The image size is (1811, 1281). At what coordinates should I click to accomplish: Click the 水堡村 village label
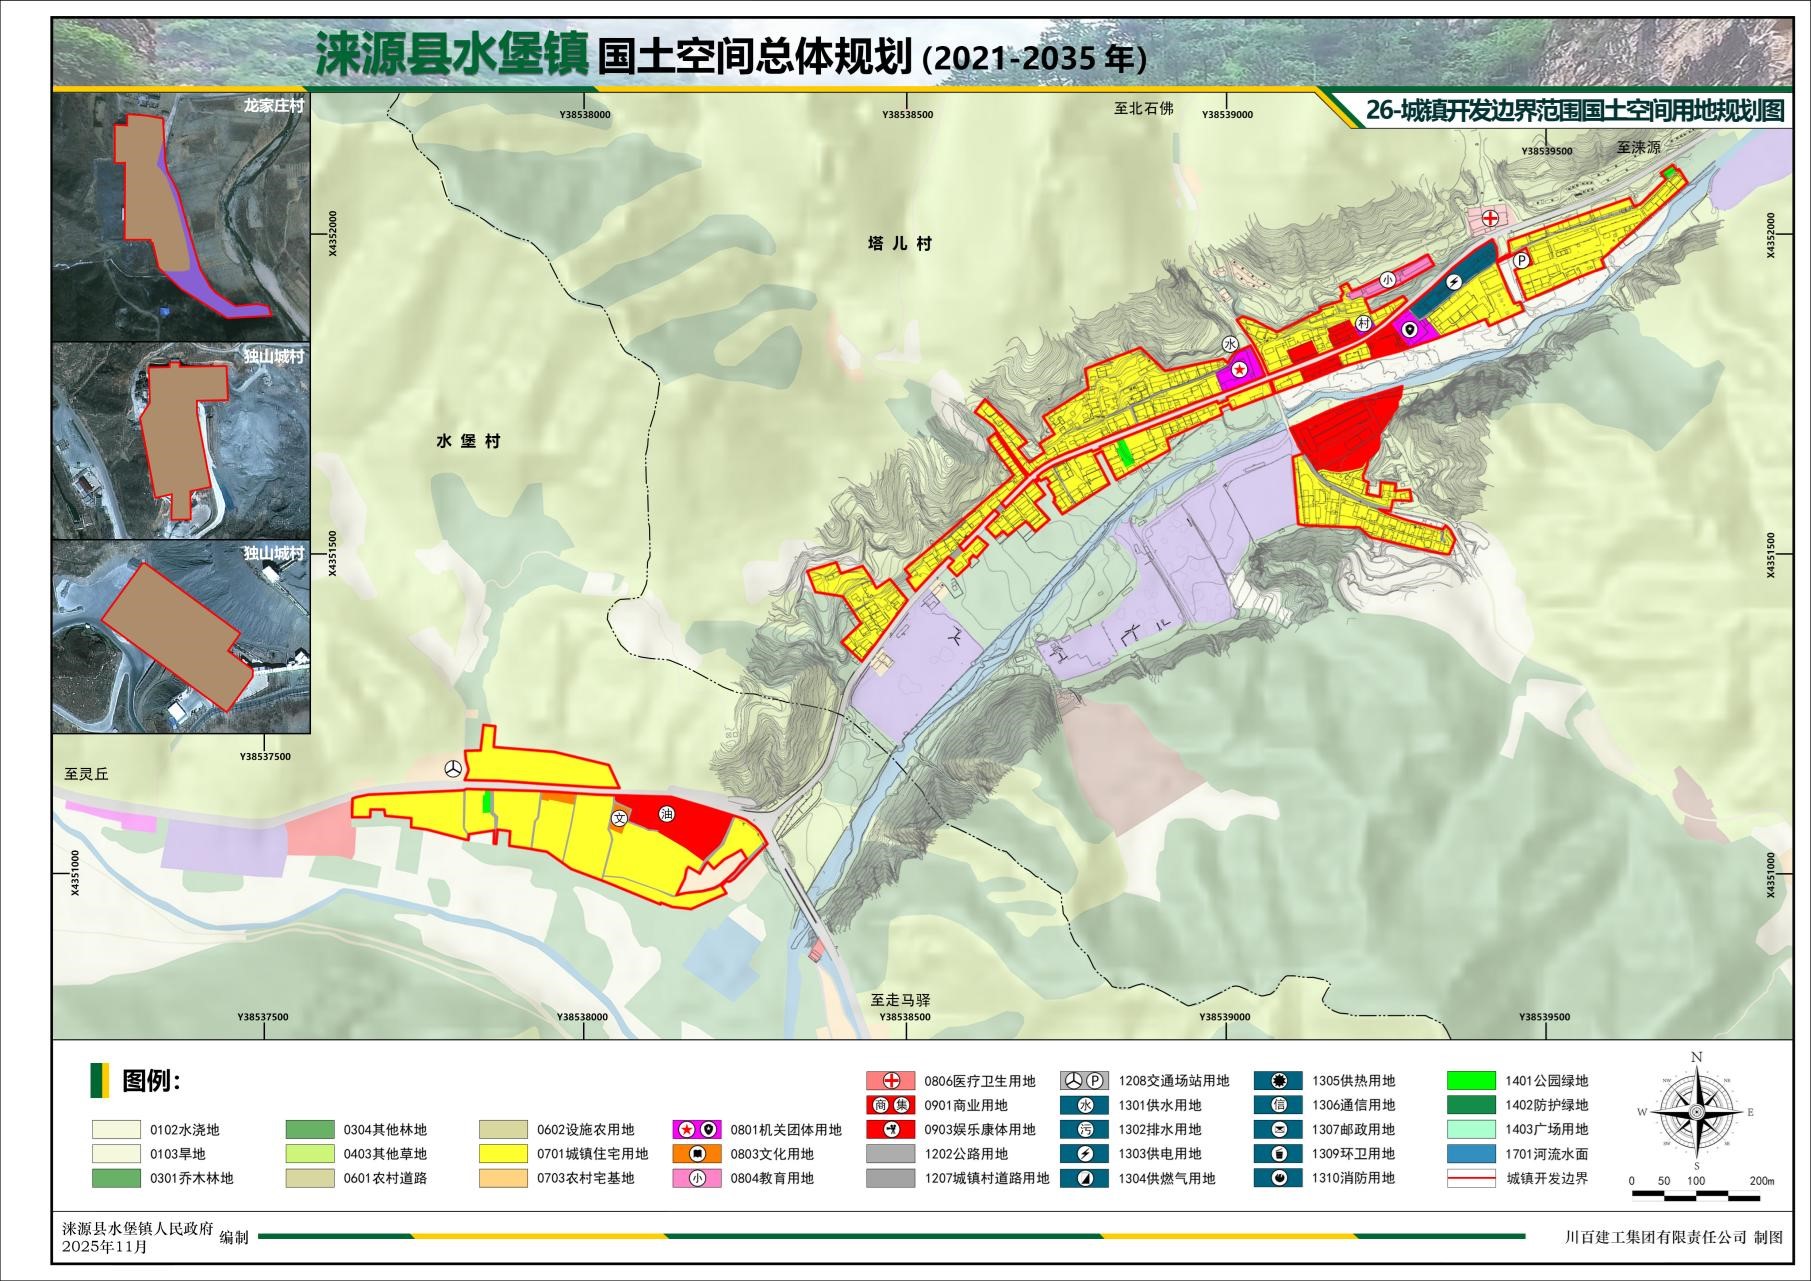[468, 441]
